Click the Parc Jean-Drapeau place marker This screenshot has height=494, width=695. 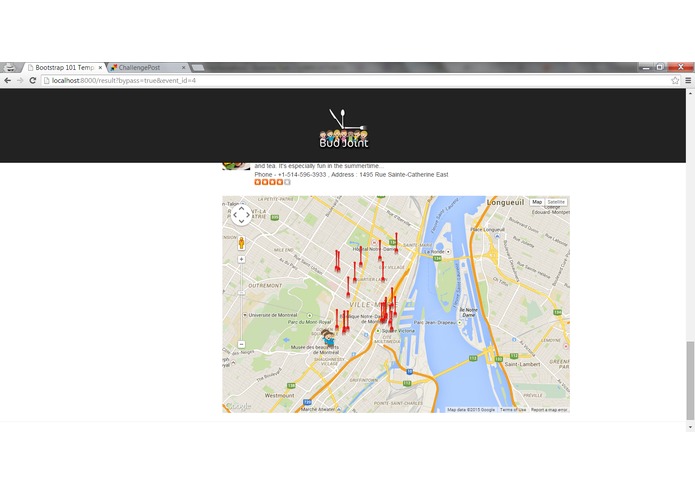(460, 323)
